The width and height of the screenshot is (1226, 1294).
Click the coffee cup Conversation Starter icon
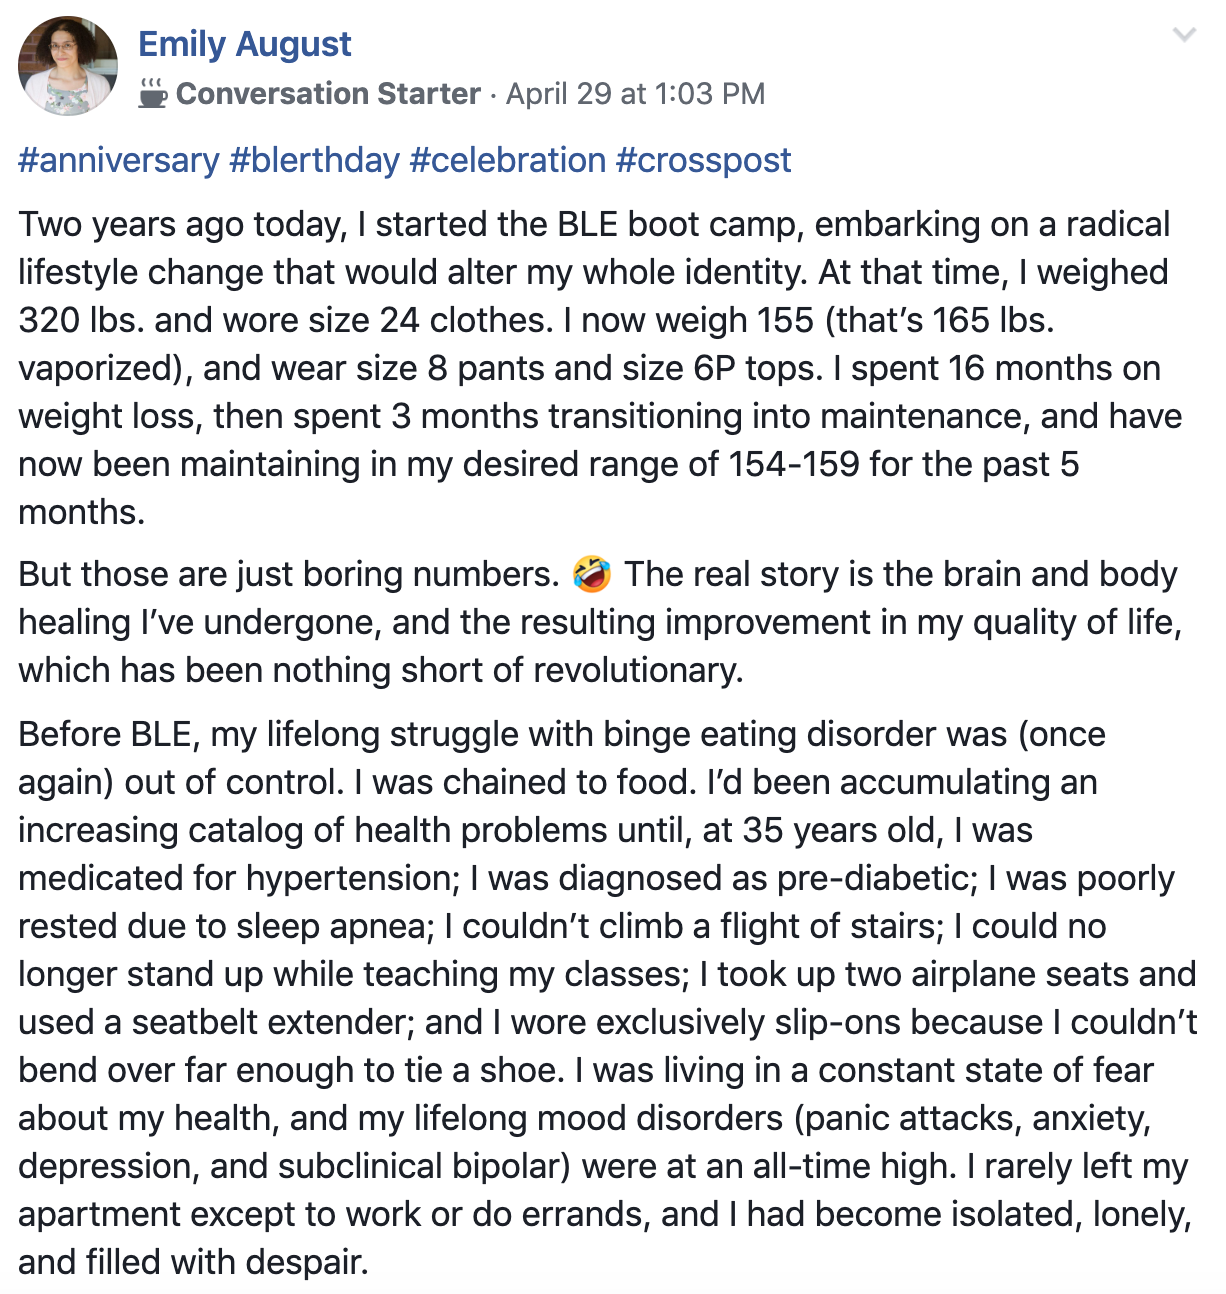(152, 93)
